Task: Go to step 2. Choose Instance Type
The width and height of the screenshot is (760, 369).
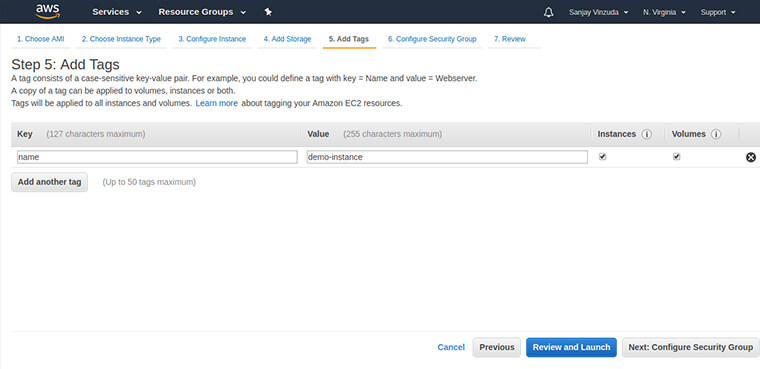Action: pos(121,39)
